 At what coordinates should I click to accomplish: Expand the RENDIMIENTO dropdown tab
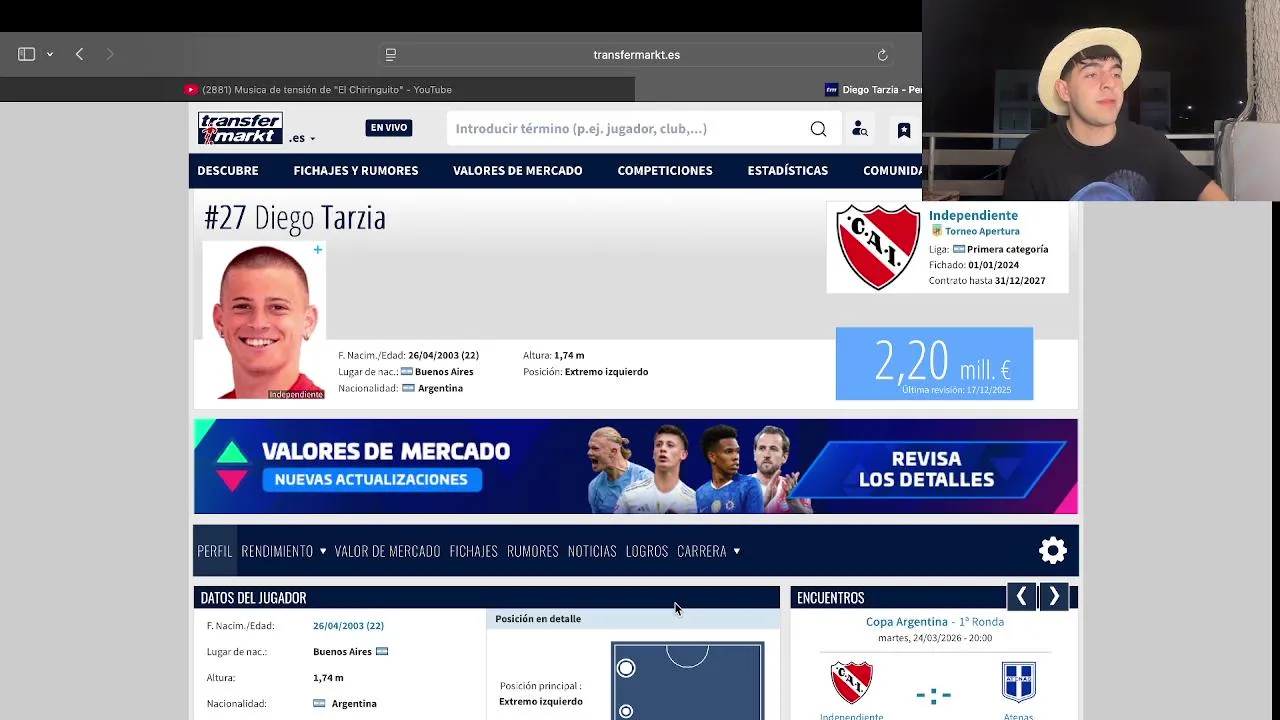284,551
